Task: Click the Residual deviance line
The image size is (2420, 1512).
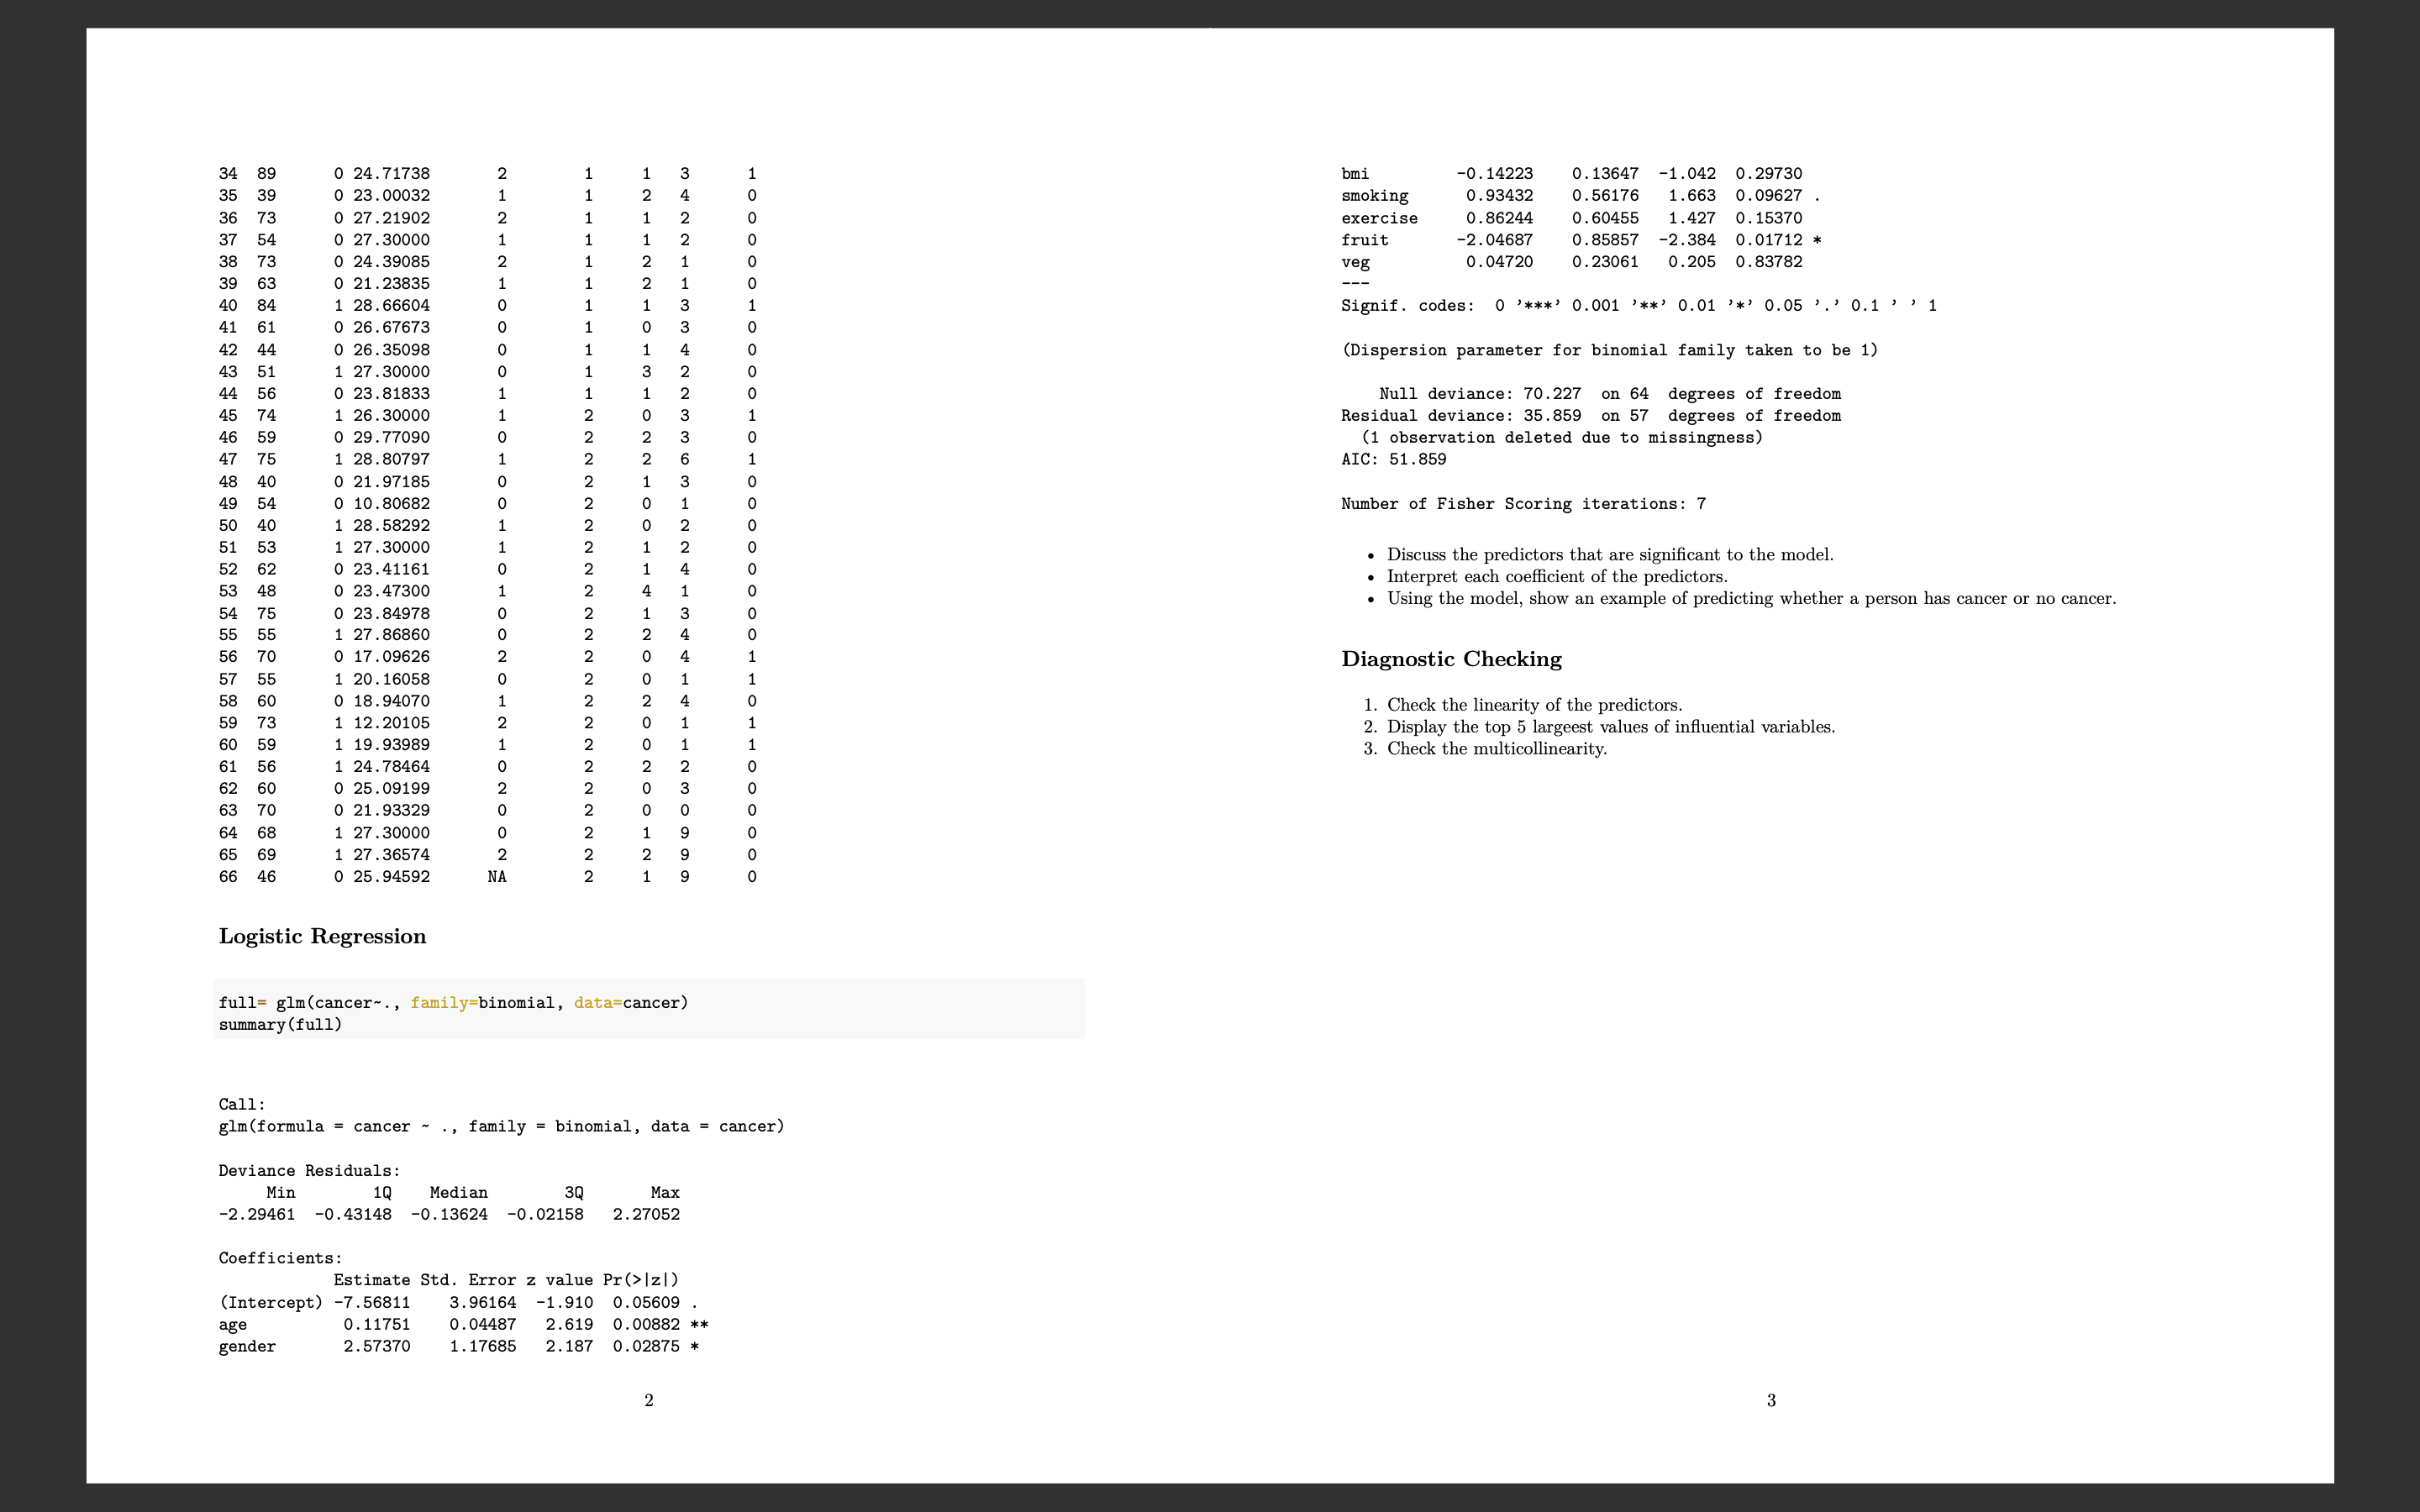Action: [x=1590, y=416]
